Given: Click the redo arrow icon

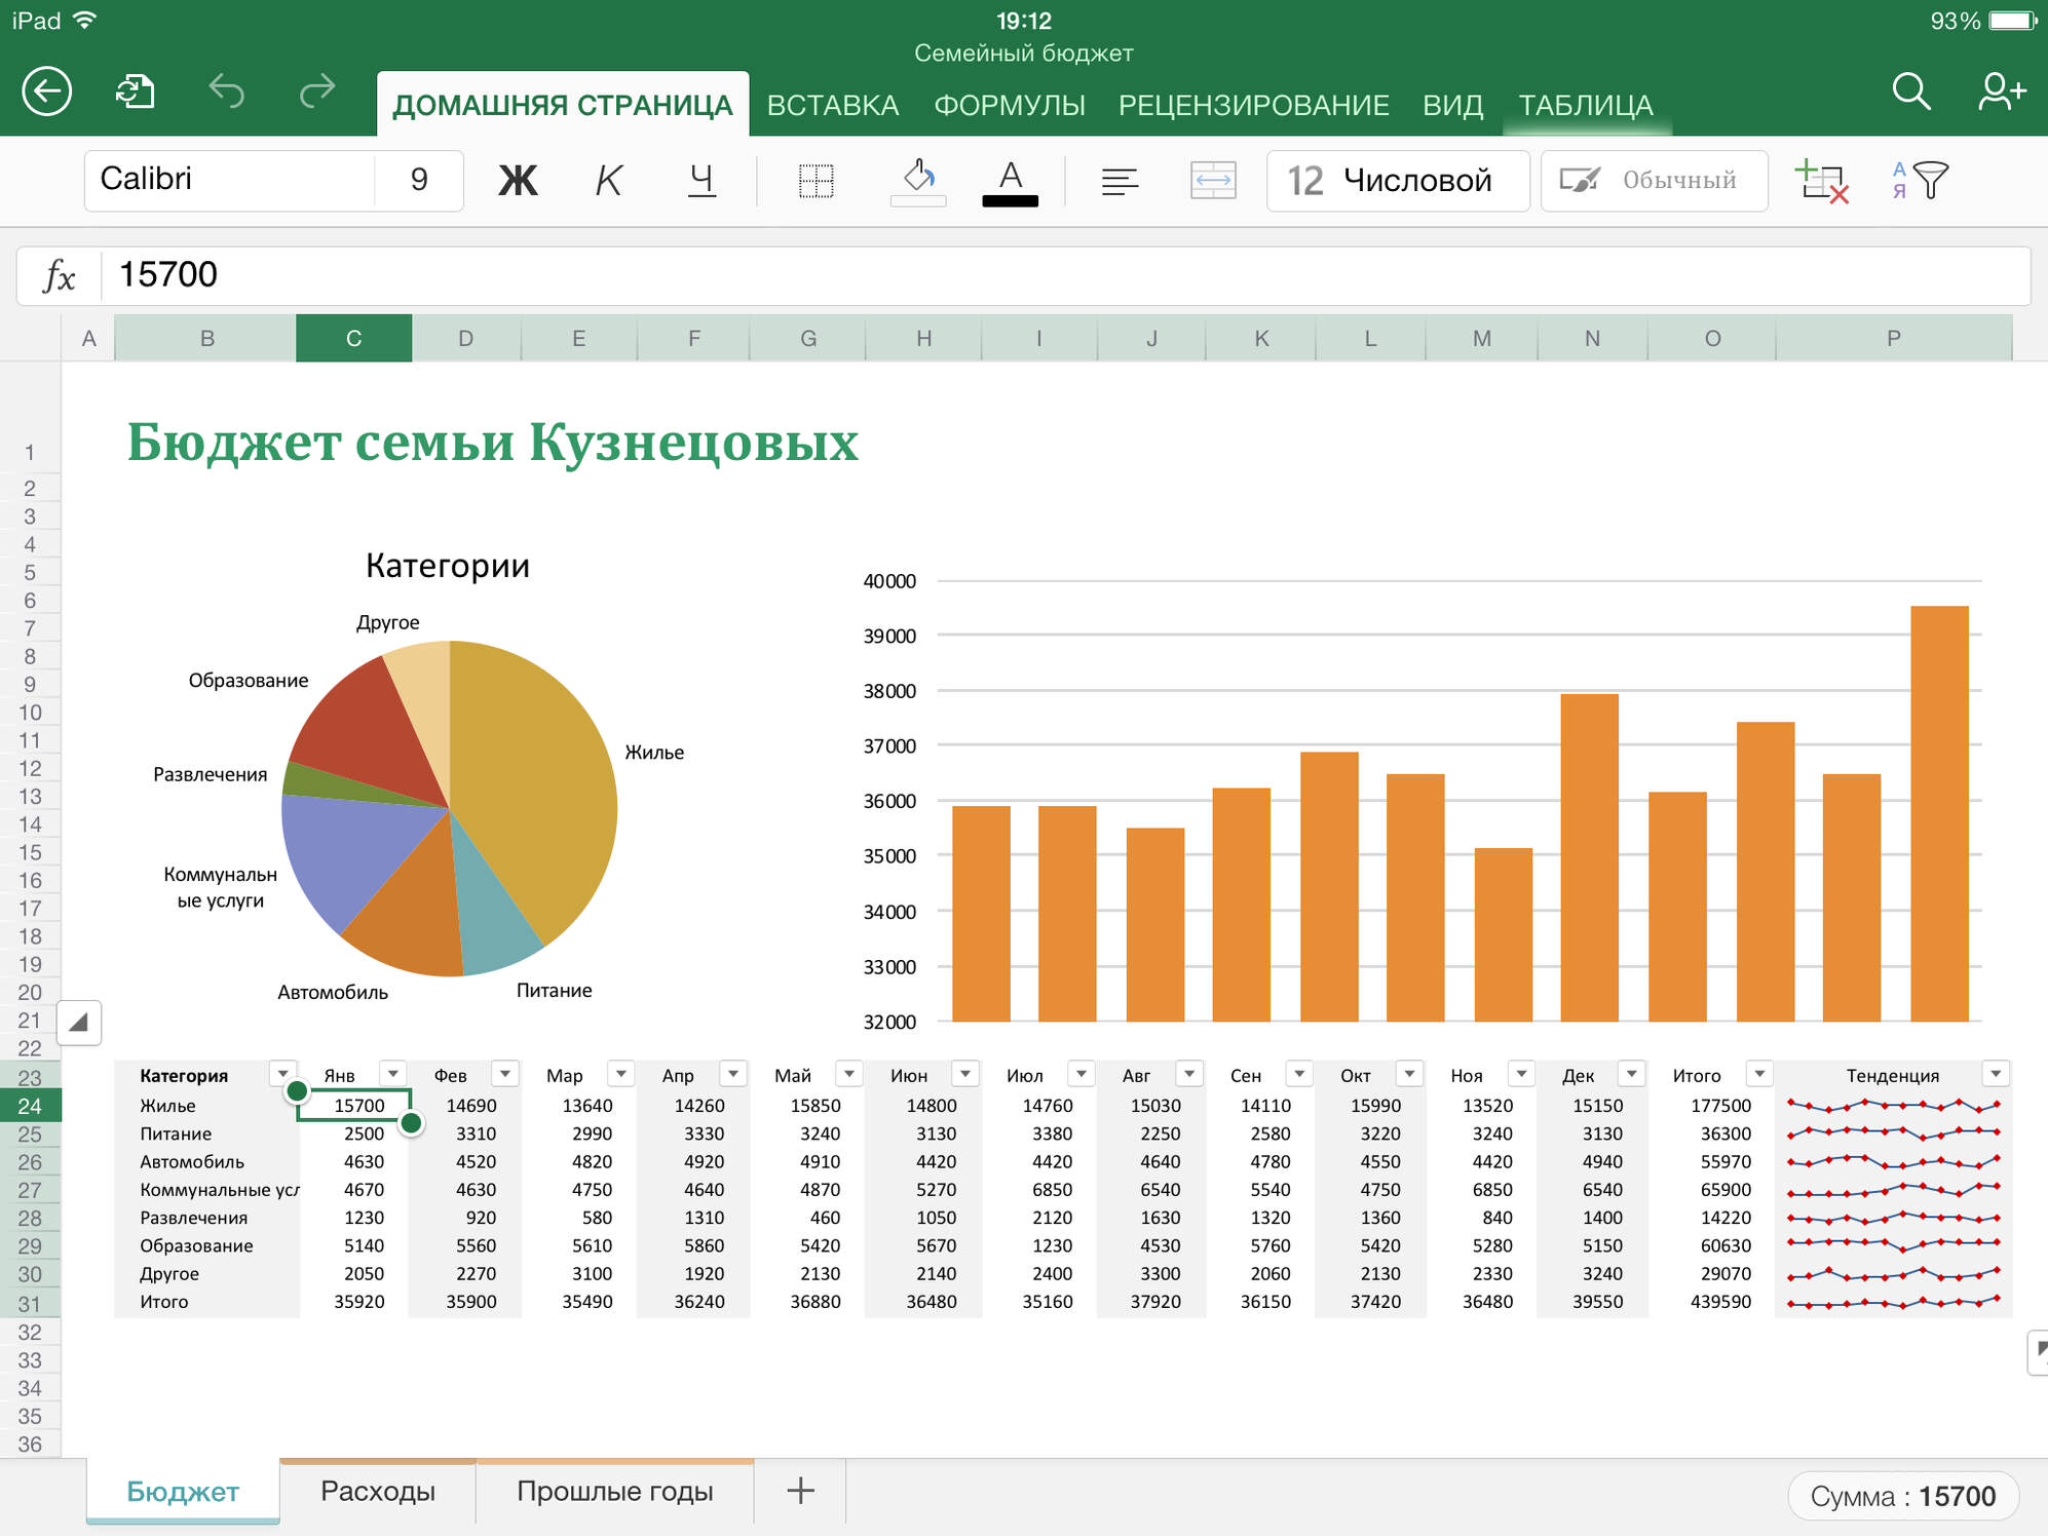Looking at the screenshot, I should [317, 92].
